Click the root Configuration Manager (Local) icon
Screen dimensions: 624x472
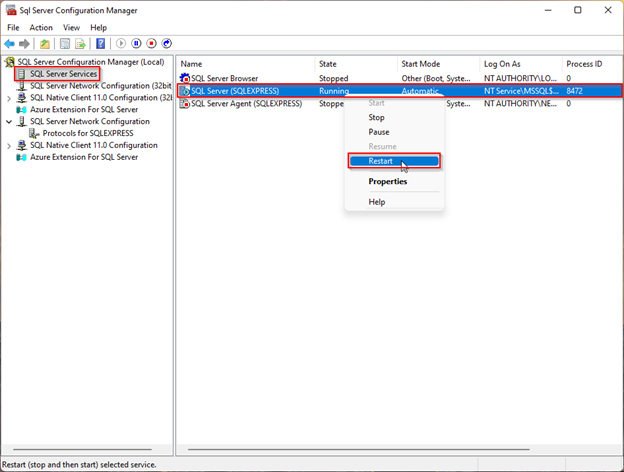(10, 62)
